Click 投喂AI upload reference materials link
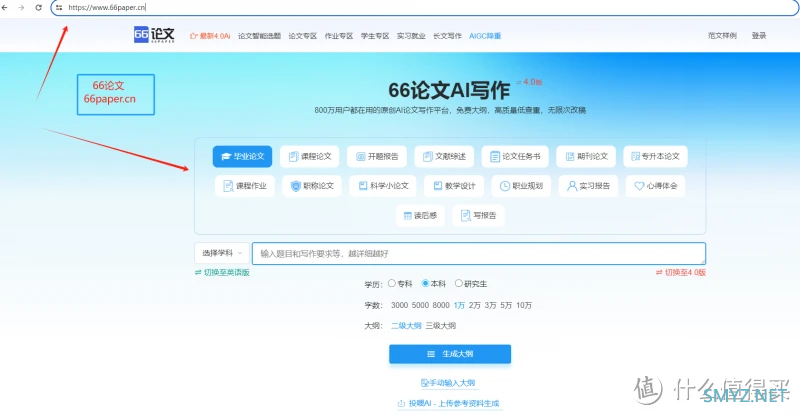The image size is (800, 415). click(x=448, y=403)
